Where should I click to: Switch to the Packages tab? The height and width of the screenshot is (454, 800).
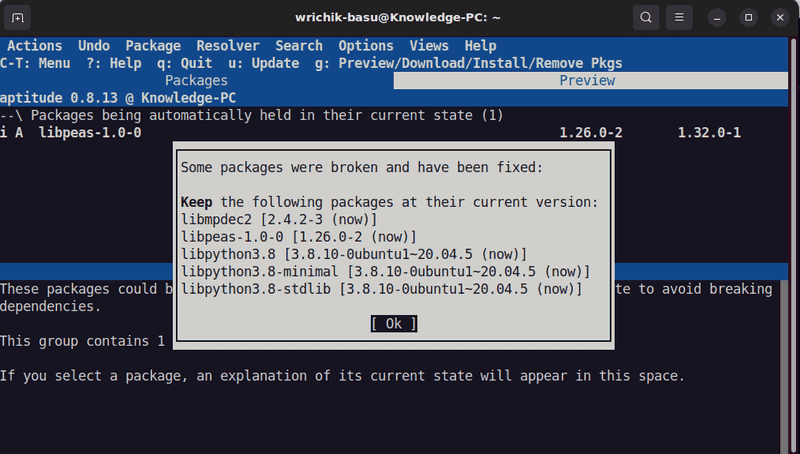pyautogui.click(x=196, y=81)
